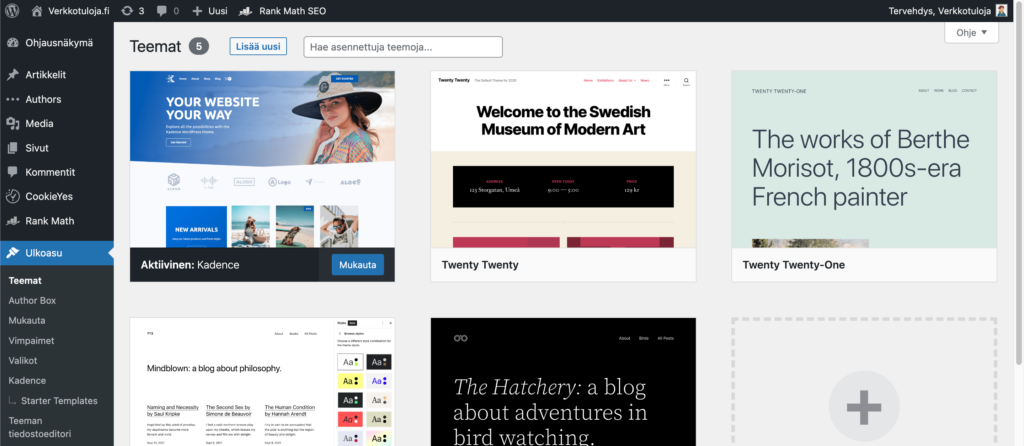Open Teeman tiedostoeditori link
The width and height of the screenshot is (1024, 446).
pyautogui.click(x=40, y=427)
